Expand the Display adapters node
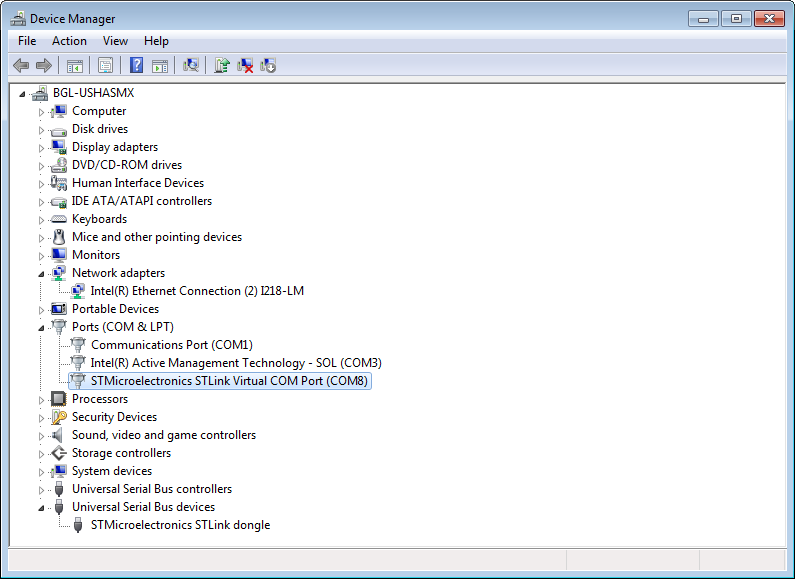 pyautogui.click(x=41, y=148)
